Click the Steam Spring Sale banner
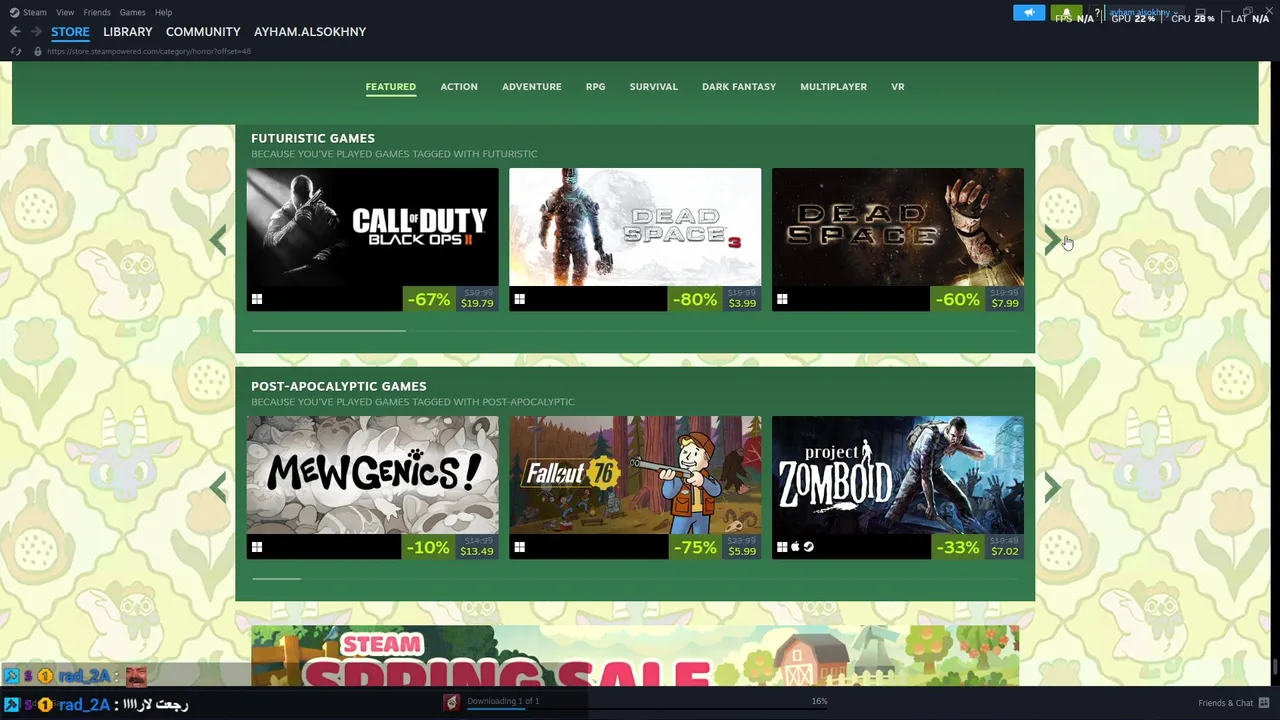The width and height of the screenshot is (1280, 720). (x=635, y=656)
